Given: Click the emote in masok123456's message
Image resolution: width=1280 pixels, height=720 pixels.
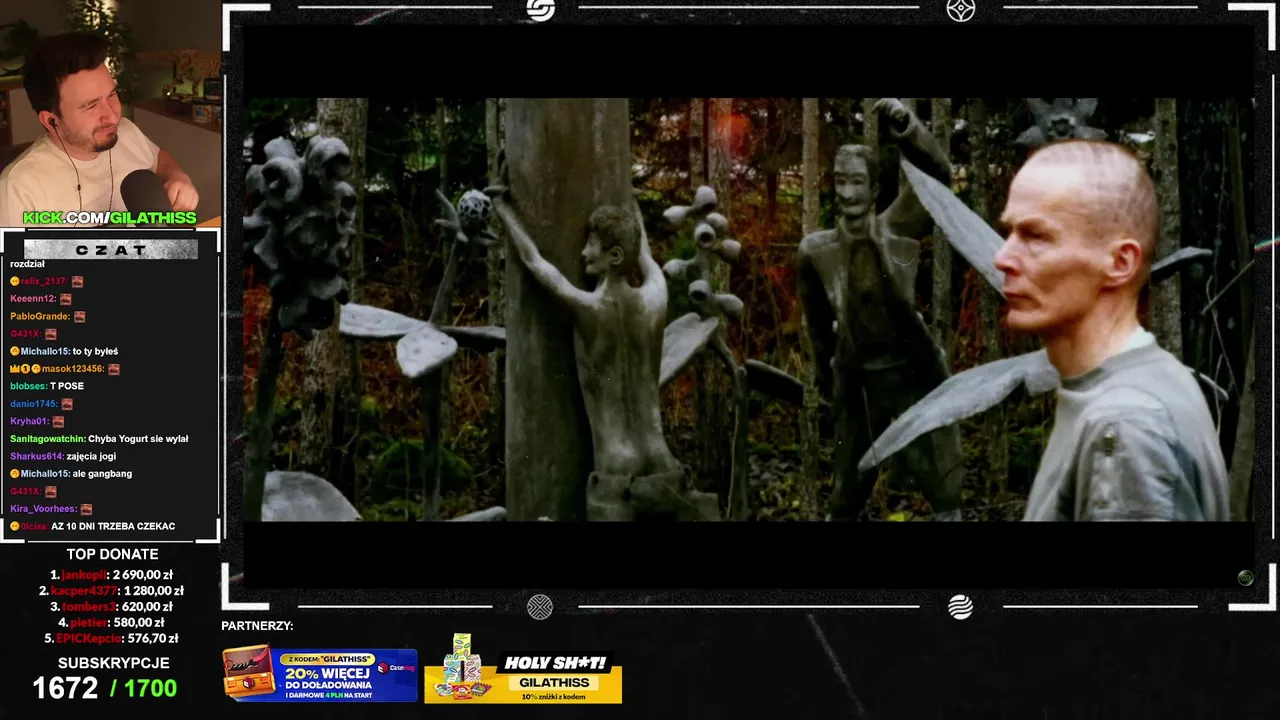Looking at the screenshot, I should pos(114,369).
